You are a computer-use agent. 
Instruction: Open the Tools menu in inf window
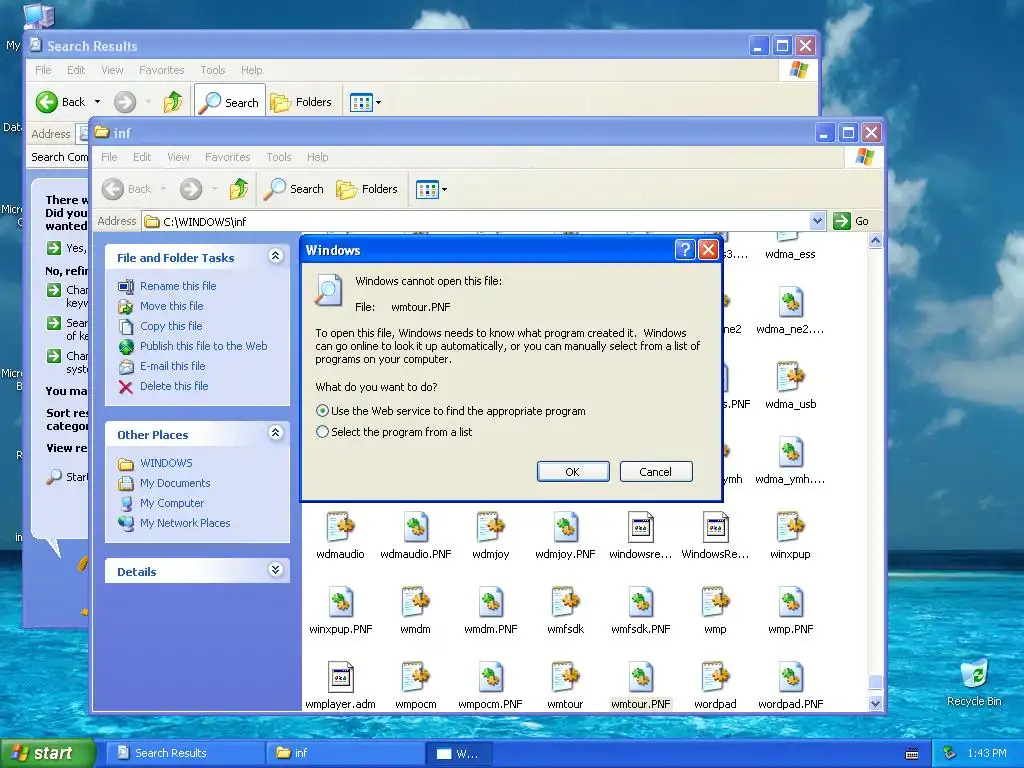(278, 157)
